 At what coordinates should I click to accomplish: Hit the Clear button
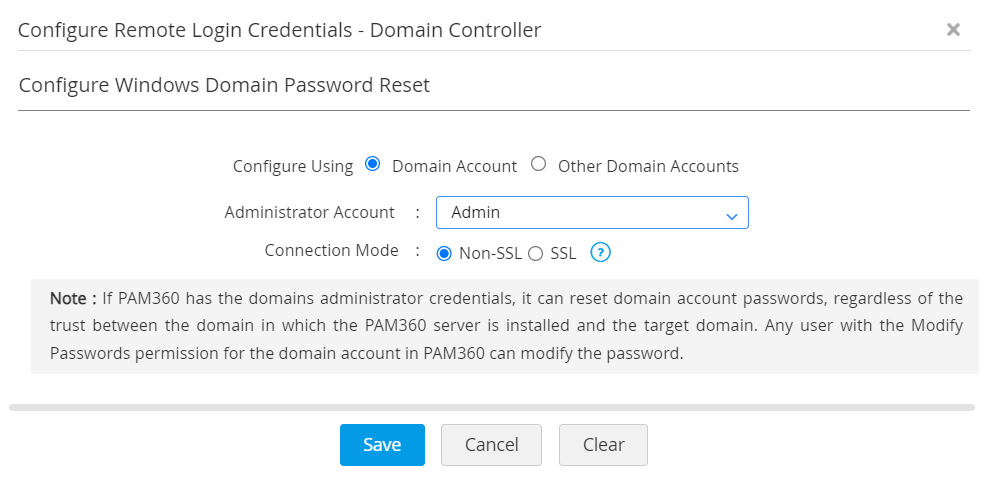[603, 445]
